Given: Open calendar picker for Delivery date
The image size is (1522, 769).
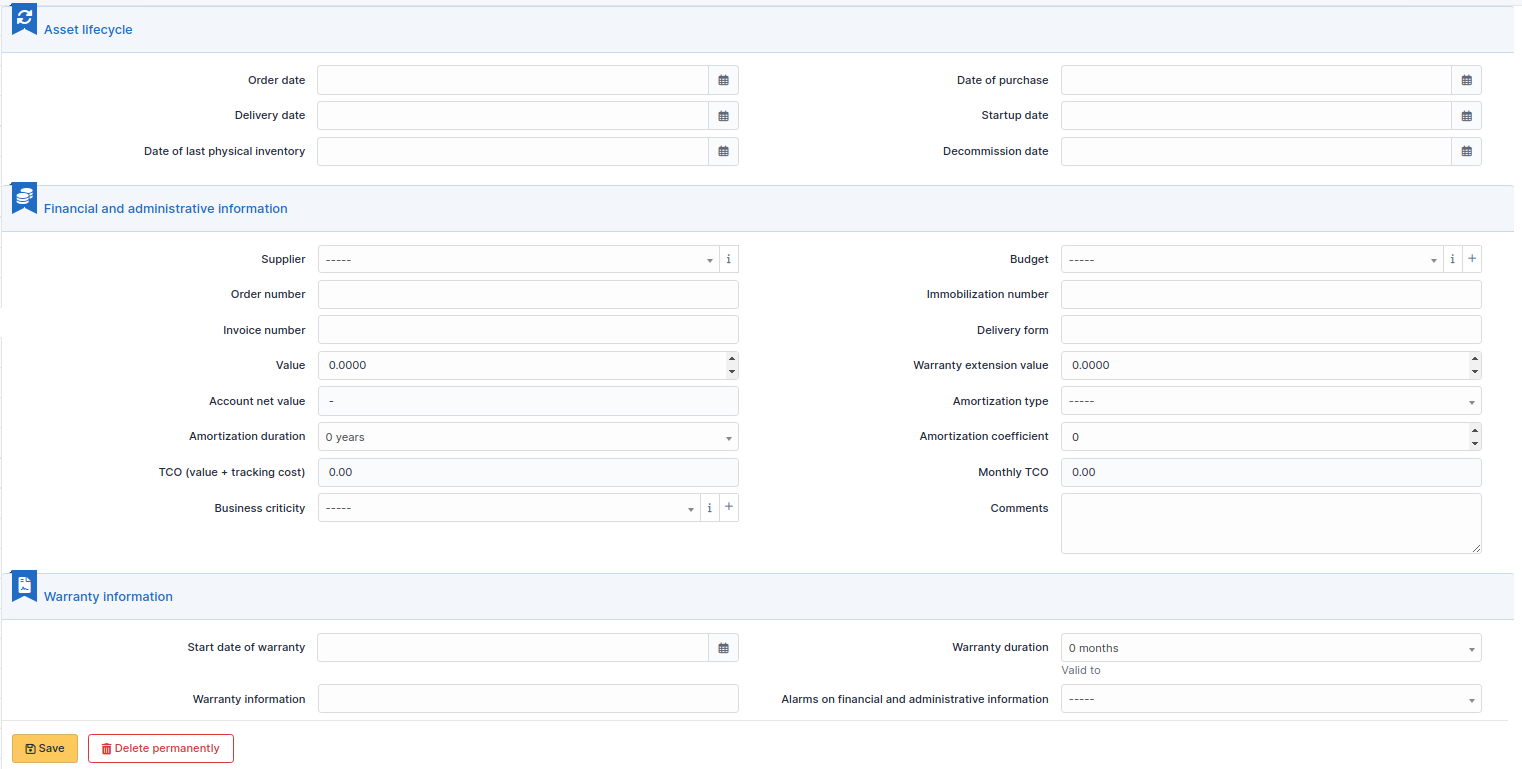Looking at the screenshot, I should click(723, 116).
